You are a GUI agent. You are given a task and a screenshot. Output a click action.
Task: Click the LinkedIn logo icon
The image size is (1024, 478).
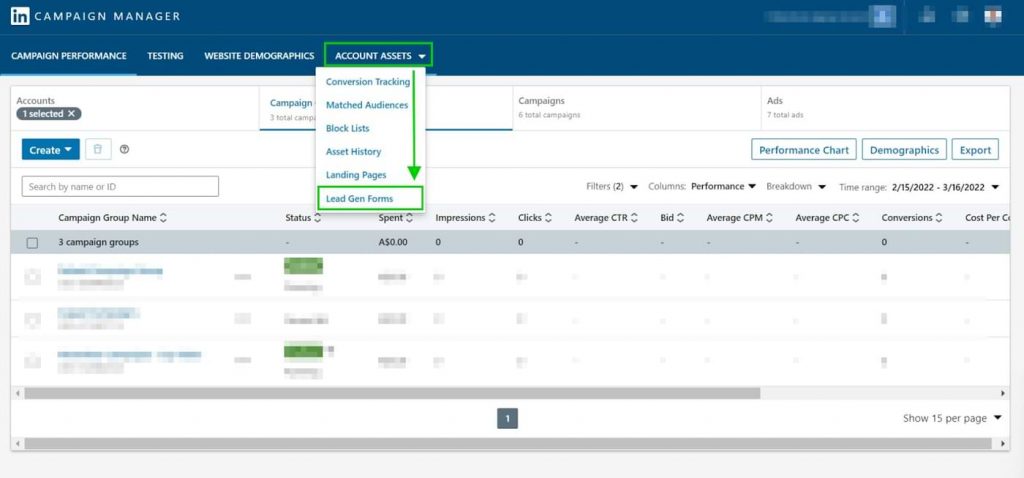20,17
